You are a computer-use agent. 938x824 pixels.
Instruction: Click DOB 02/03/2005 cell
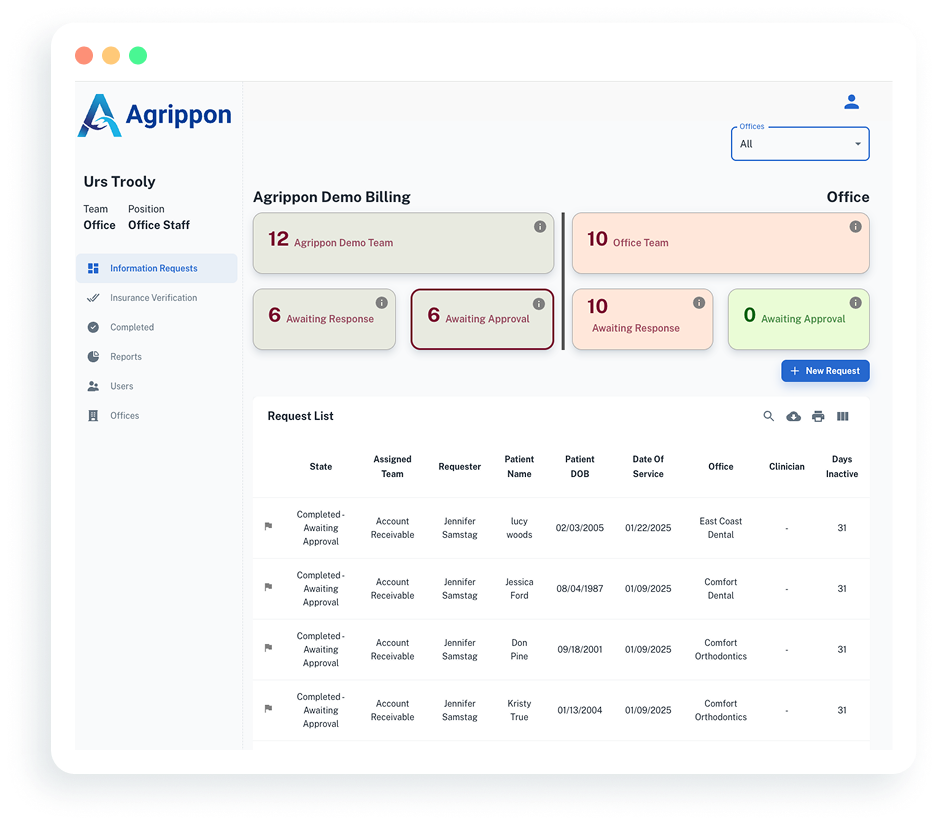tap(580, 528)
